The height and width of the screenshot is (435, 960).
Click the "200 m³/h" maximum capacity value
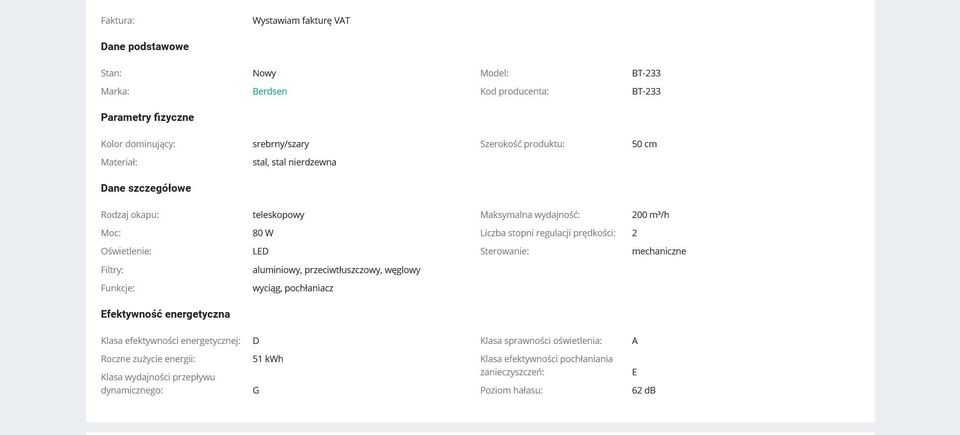coord(650,215)
